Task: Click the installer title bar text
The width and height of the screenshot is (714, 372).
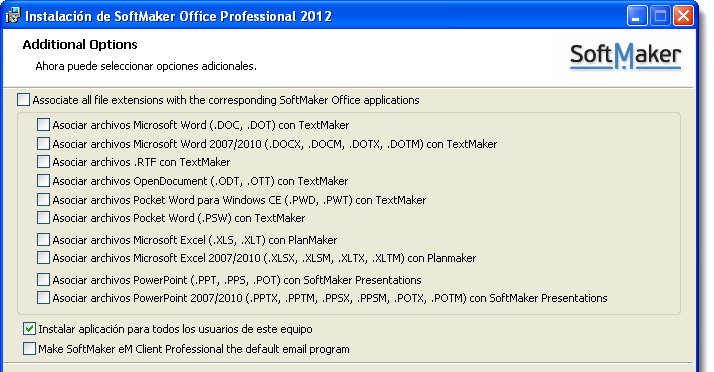Action: click(178, 16)
